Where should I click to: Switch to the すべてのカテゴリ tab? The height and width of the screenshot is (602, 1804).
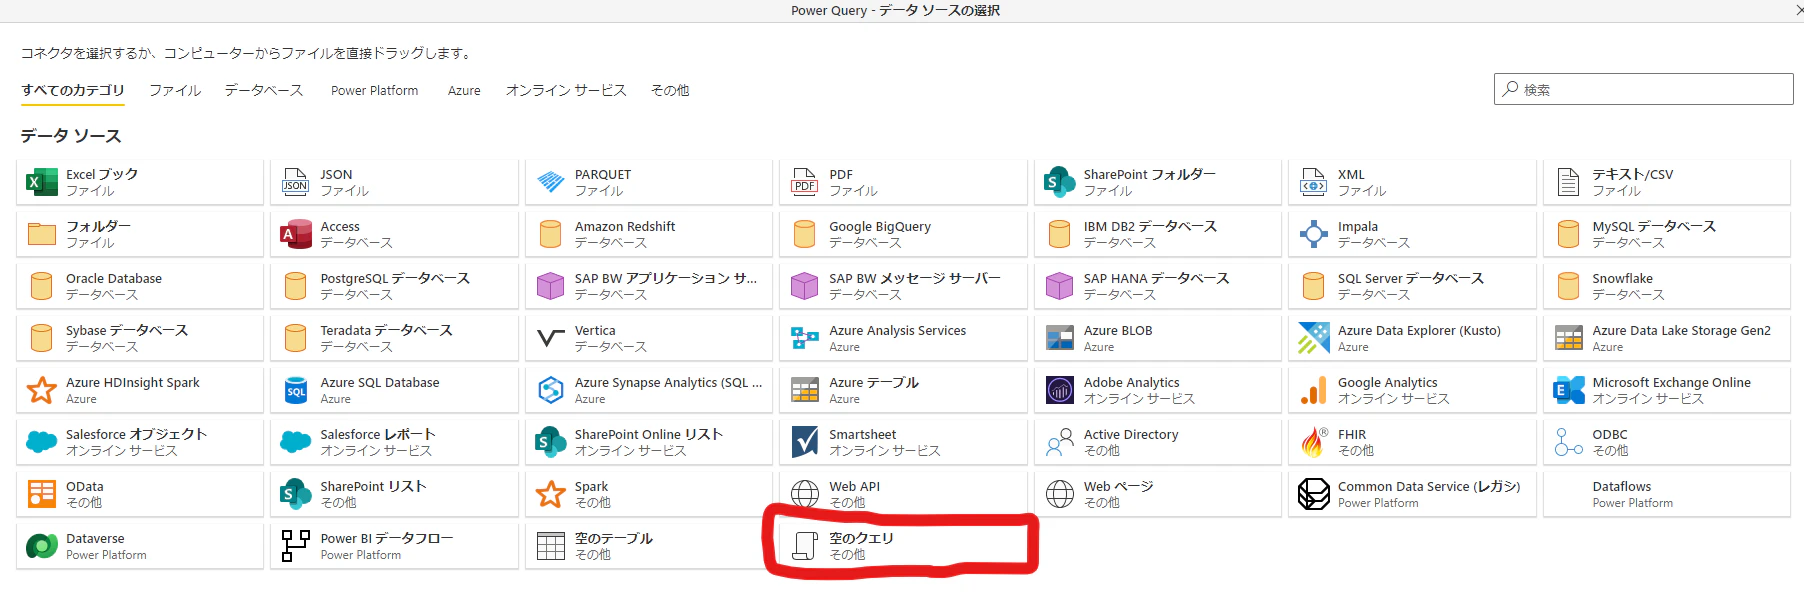coord(73,90)
